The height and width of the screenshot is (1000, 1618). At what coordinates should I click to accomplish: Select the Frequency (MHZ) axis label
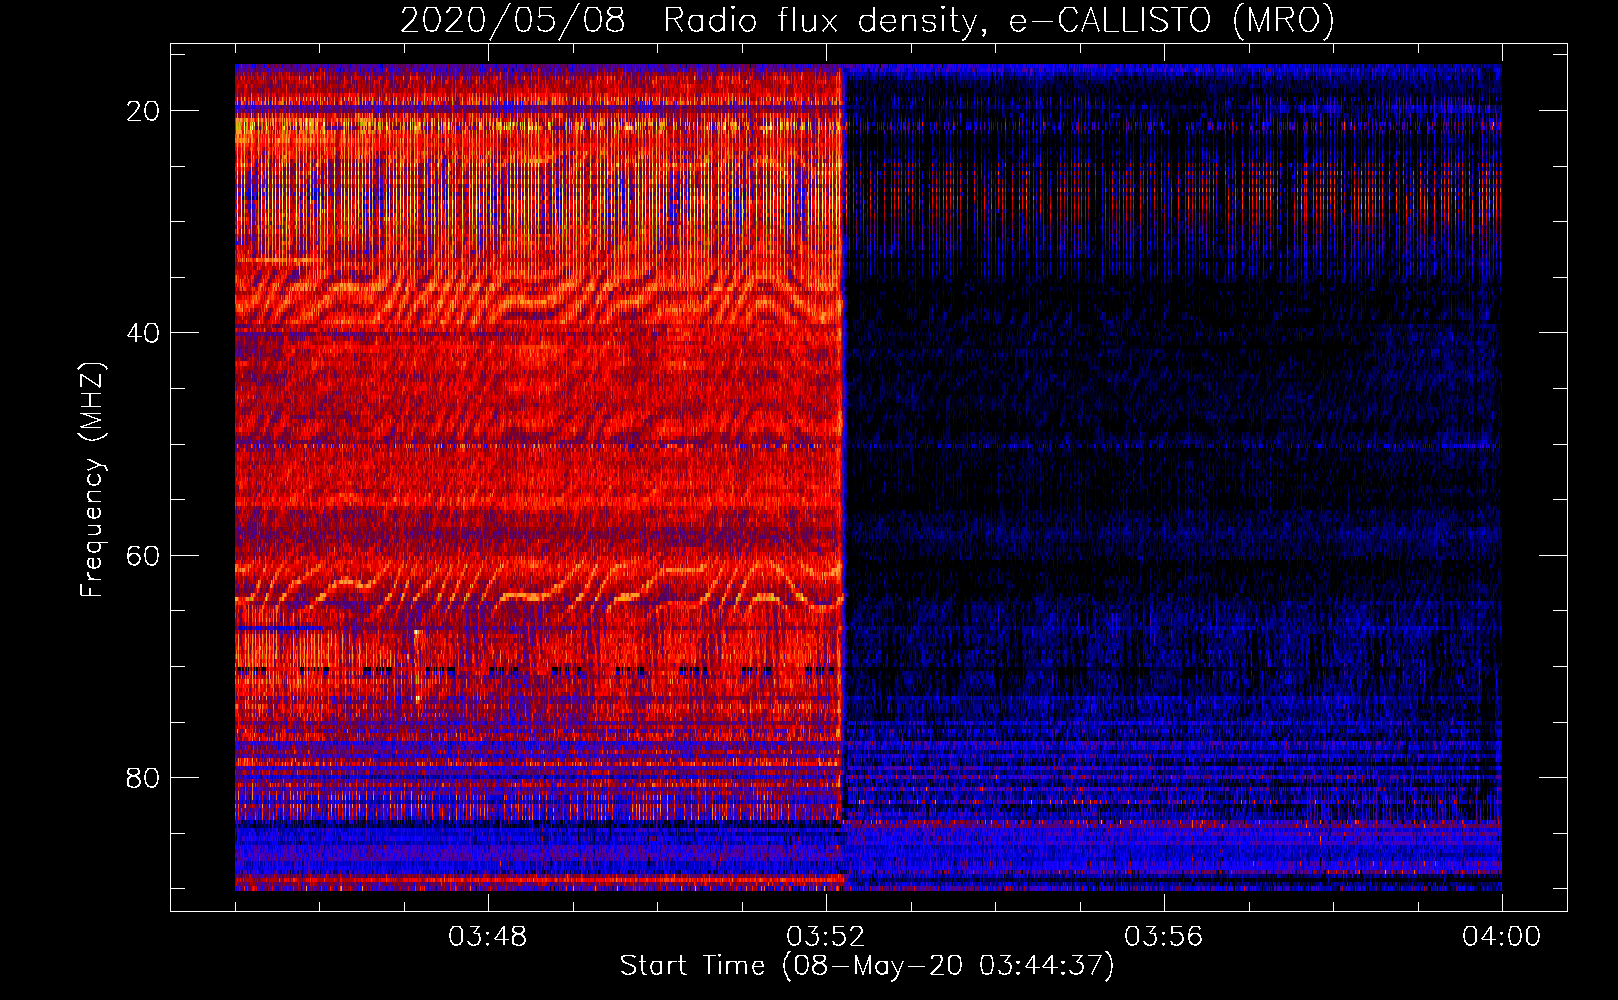(92, 480)
